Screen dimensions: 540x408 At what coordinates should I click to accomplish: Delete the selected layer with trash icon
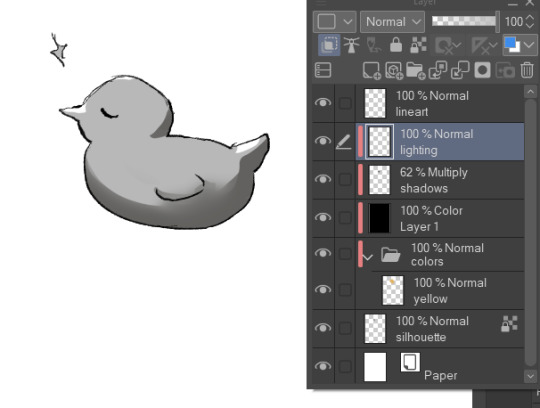[x=527, y=70]
